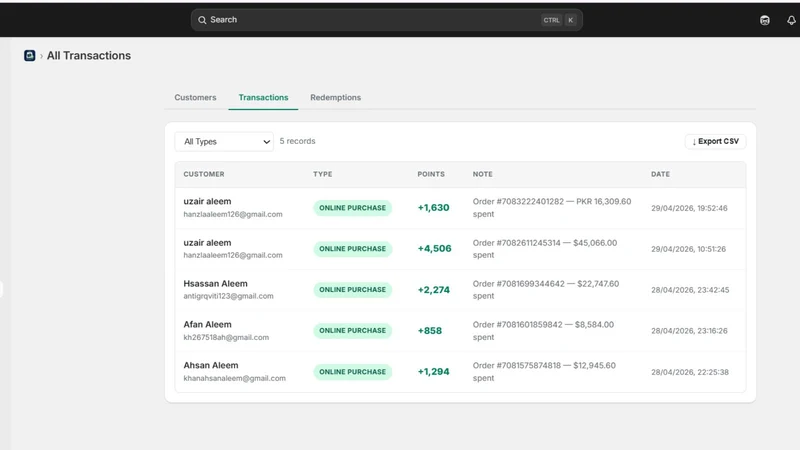Open the storefront icon in the top bar
800x450 pixels.
click(x=764, y=20)
